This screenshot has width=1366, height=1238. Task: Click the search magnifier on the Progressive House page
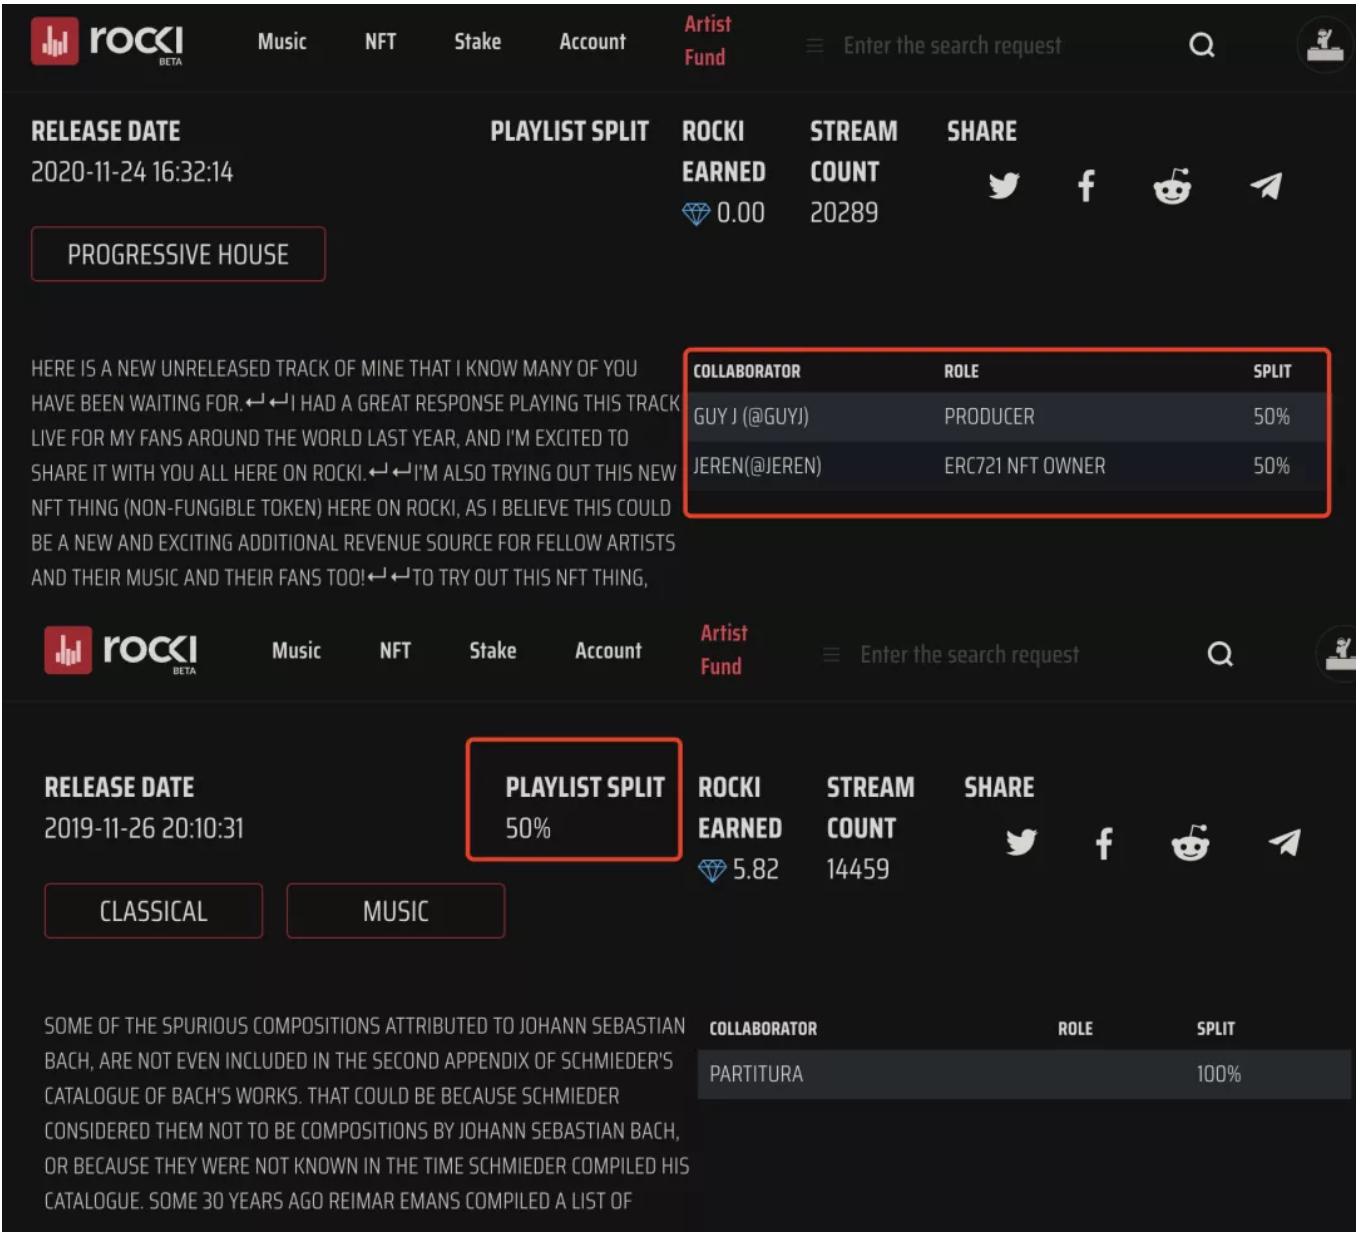point(1201,45)
